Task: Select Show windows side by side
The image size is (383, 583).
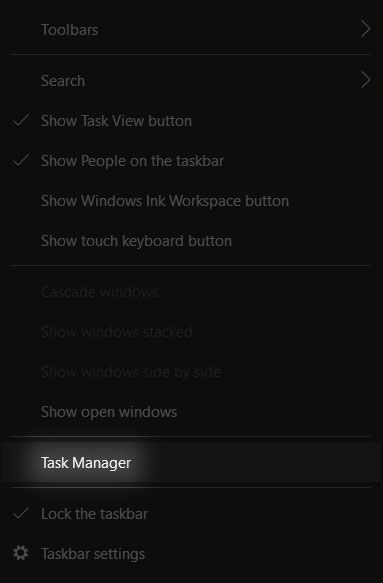Action: coord(192,372)
